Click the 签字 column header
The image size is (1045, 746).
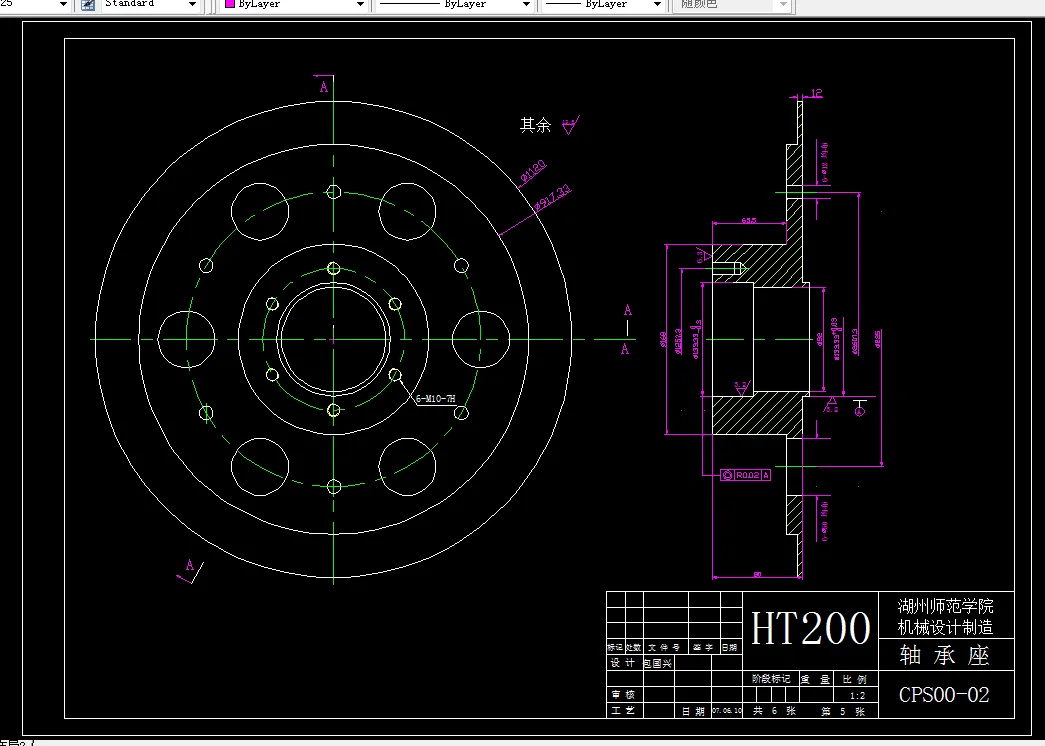coord(702,647)
